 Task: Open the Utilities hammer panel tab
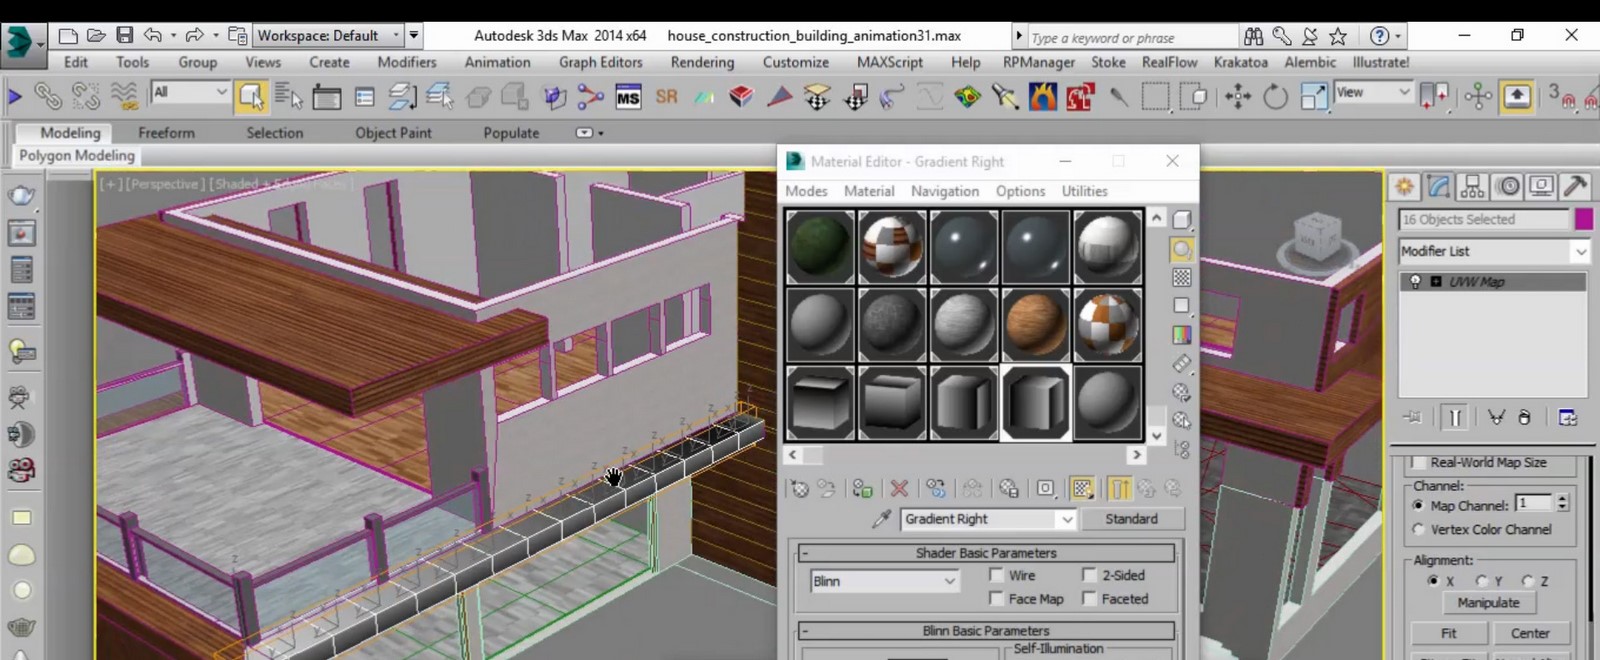(x=1575, y=187)
